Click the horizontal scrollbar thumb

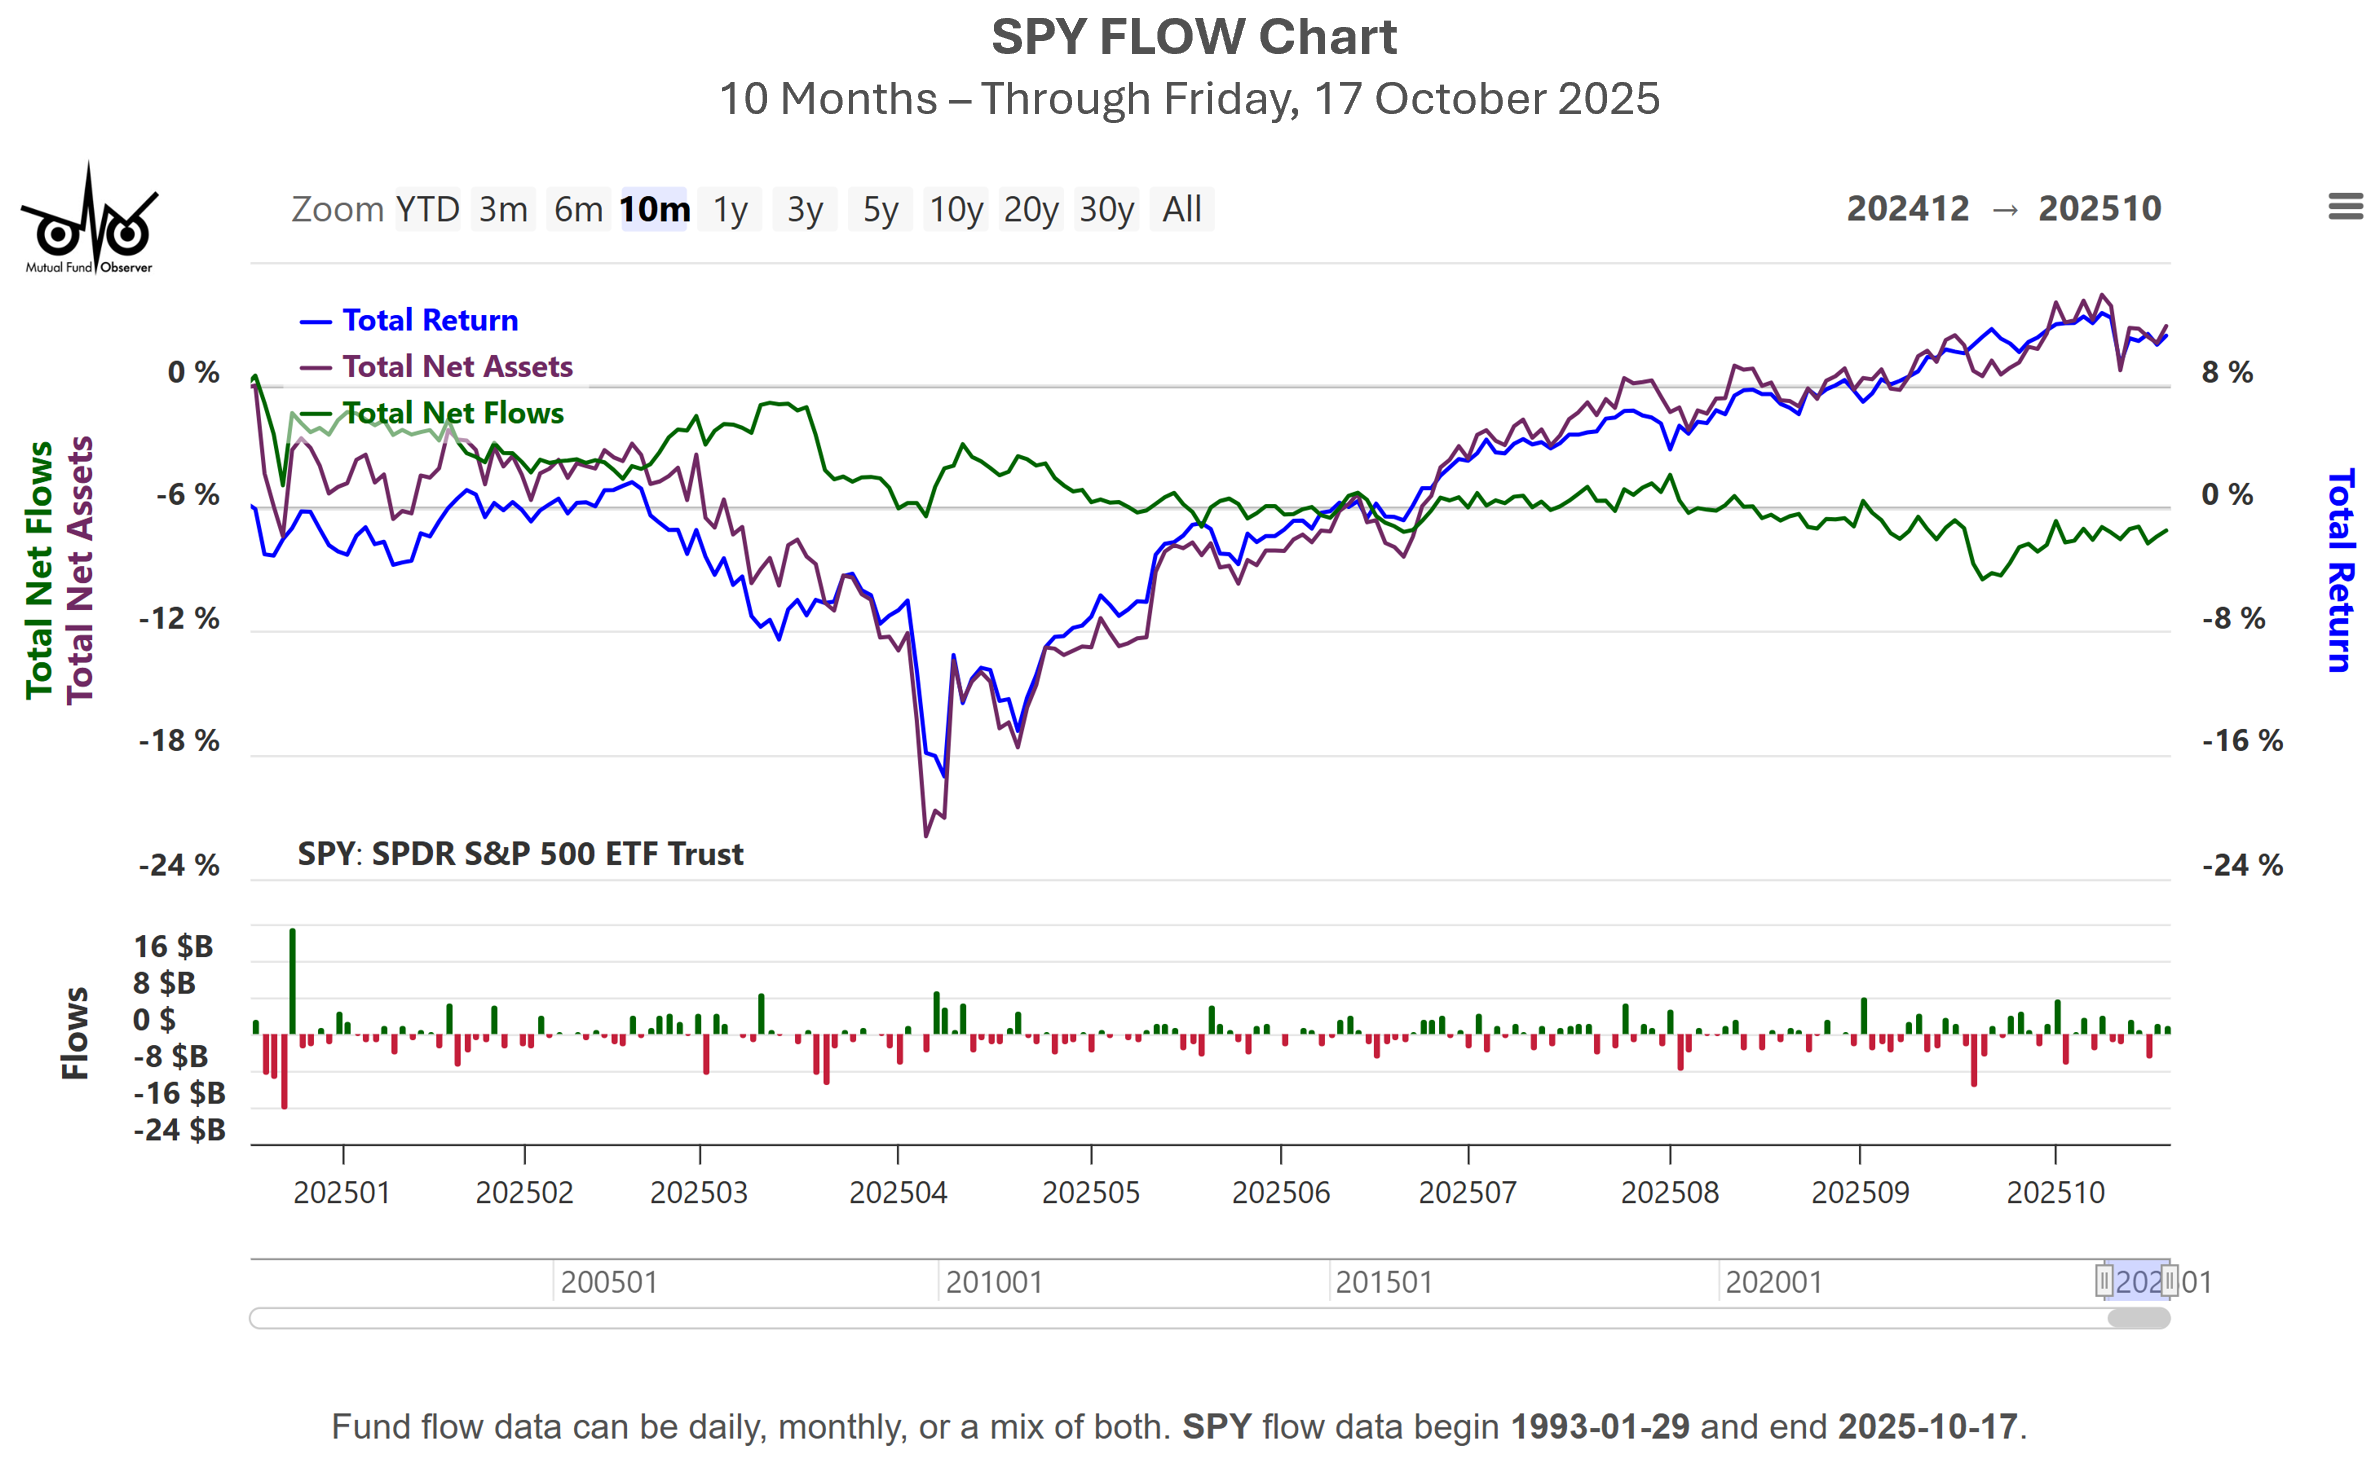coord(2138,1319)
